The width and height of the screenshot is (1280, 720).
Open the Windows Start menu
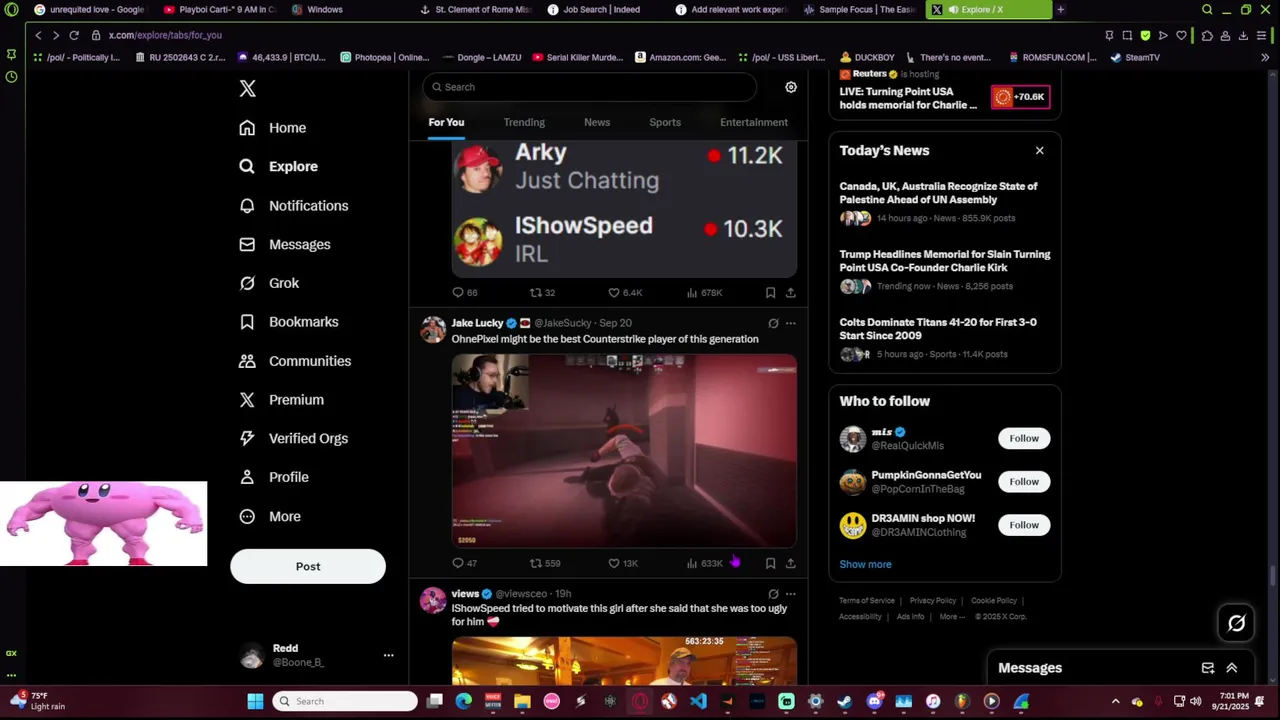coord(255,701)
